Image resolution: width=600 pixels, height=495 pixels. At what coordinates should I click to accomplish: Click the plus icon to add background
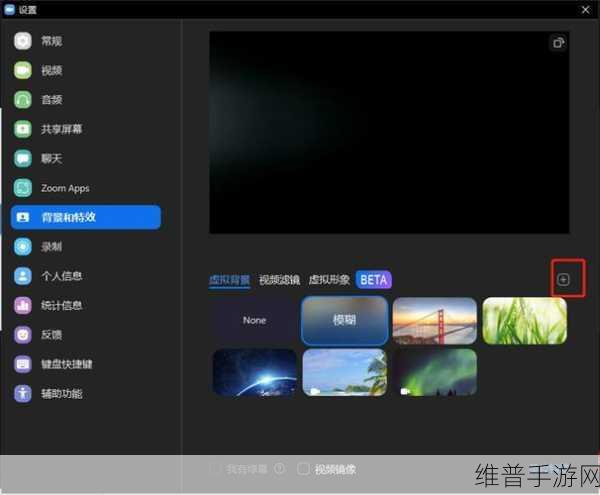[563, 280]
